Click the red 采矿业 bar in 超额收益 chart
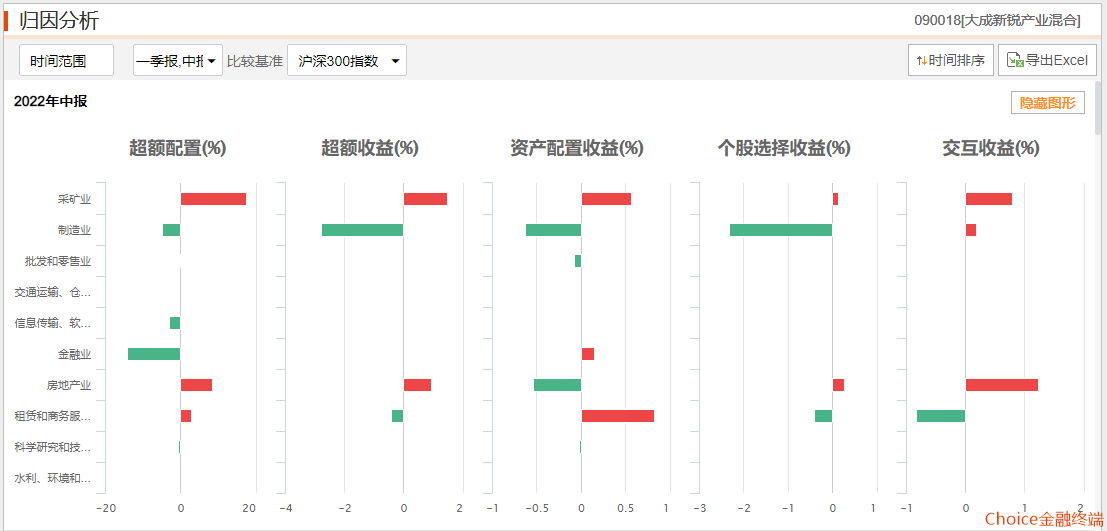1107x531 pixels. click(x=425, y=199)
